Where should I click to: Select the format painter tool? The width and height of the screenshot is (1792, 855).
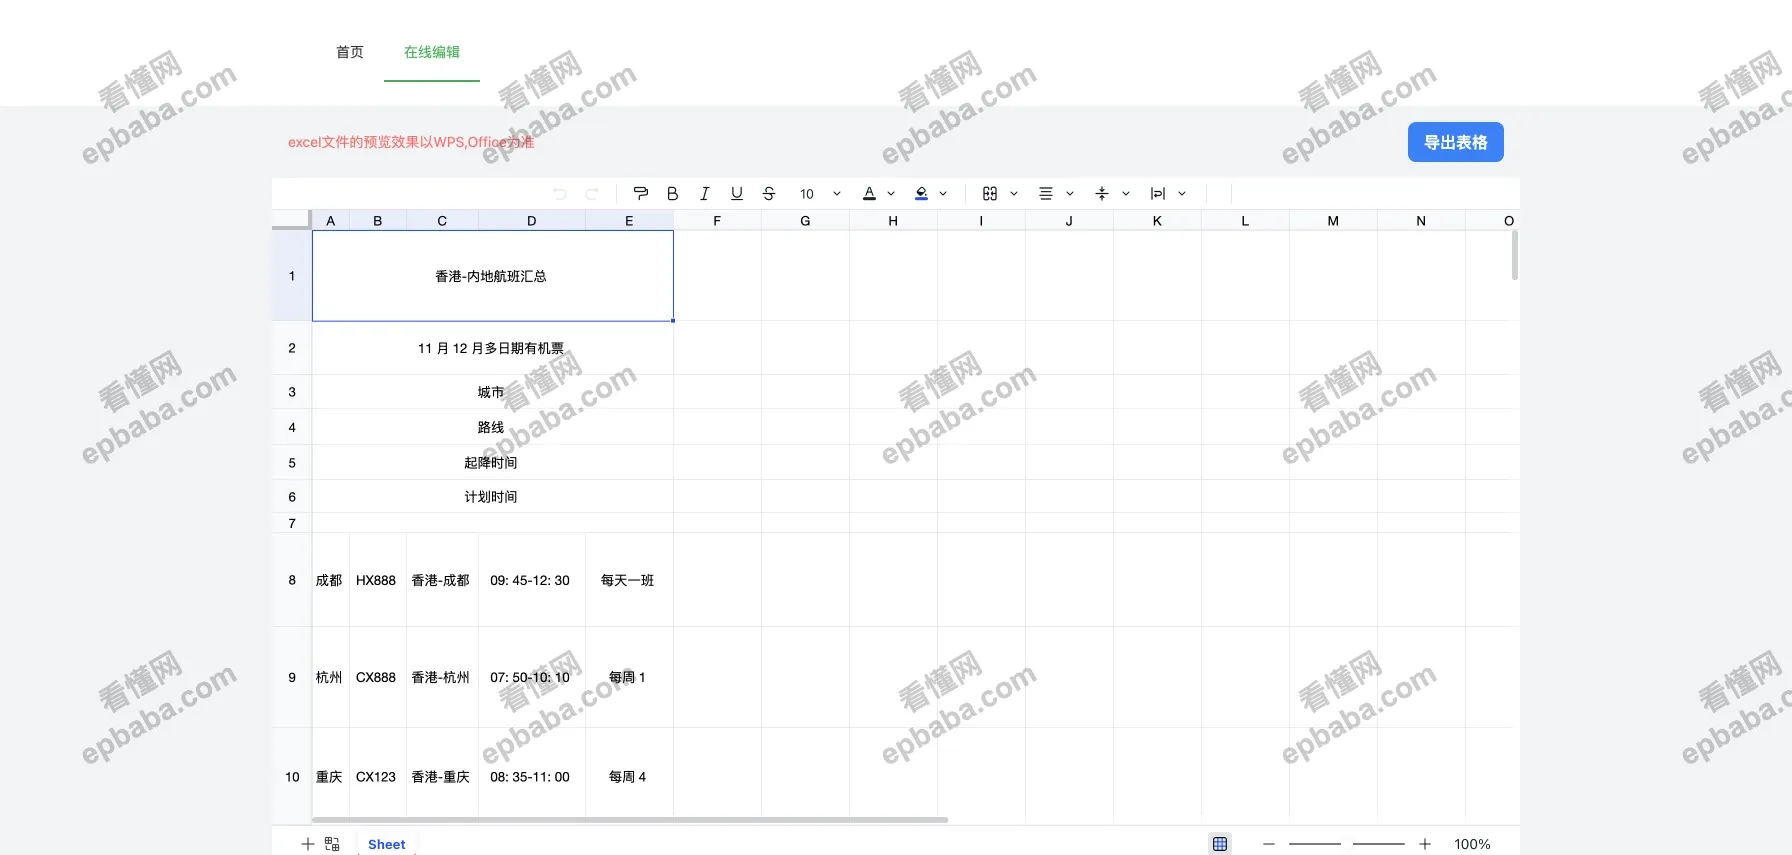coord(641,193)
